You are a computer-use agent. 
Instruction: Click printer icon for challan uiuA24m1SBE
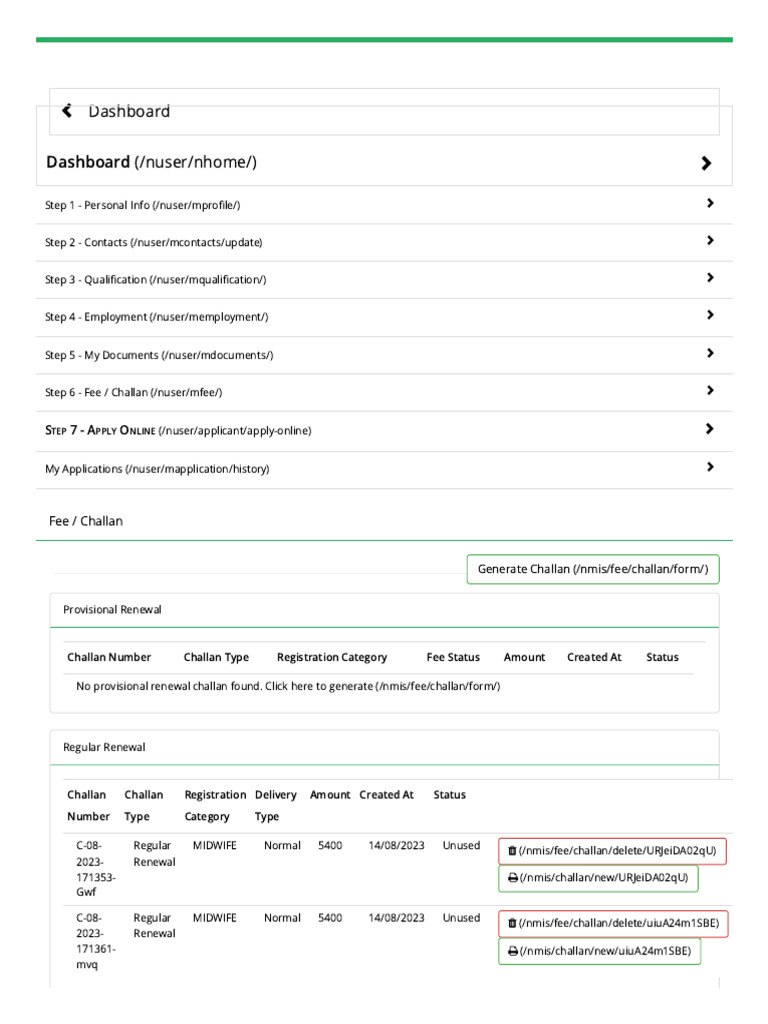click(512, 951)
